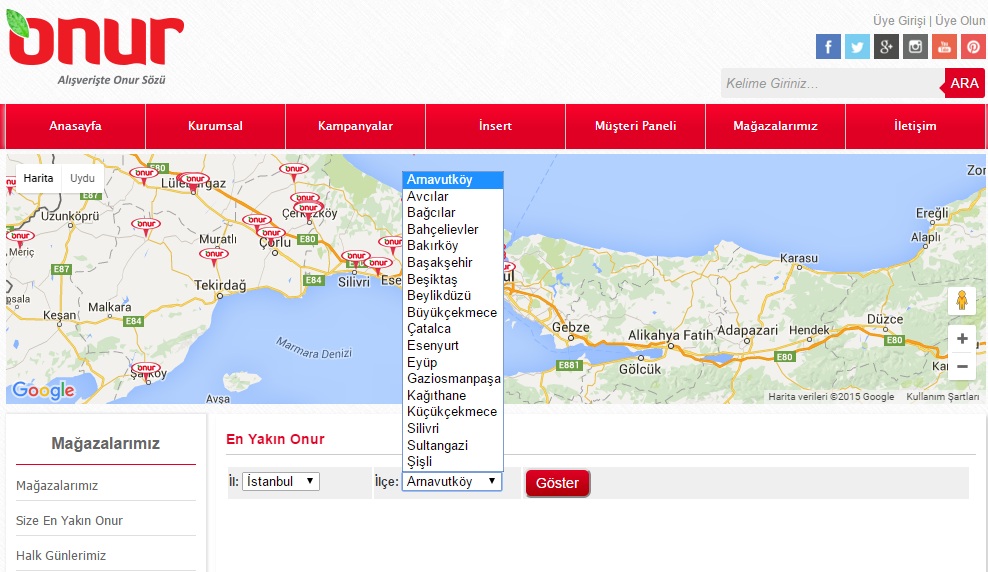Click the Onur marker above Muratlı
Image resolution: width=988 pixels, height=572 pixels.
(x=214, y=256)
